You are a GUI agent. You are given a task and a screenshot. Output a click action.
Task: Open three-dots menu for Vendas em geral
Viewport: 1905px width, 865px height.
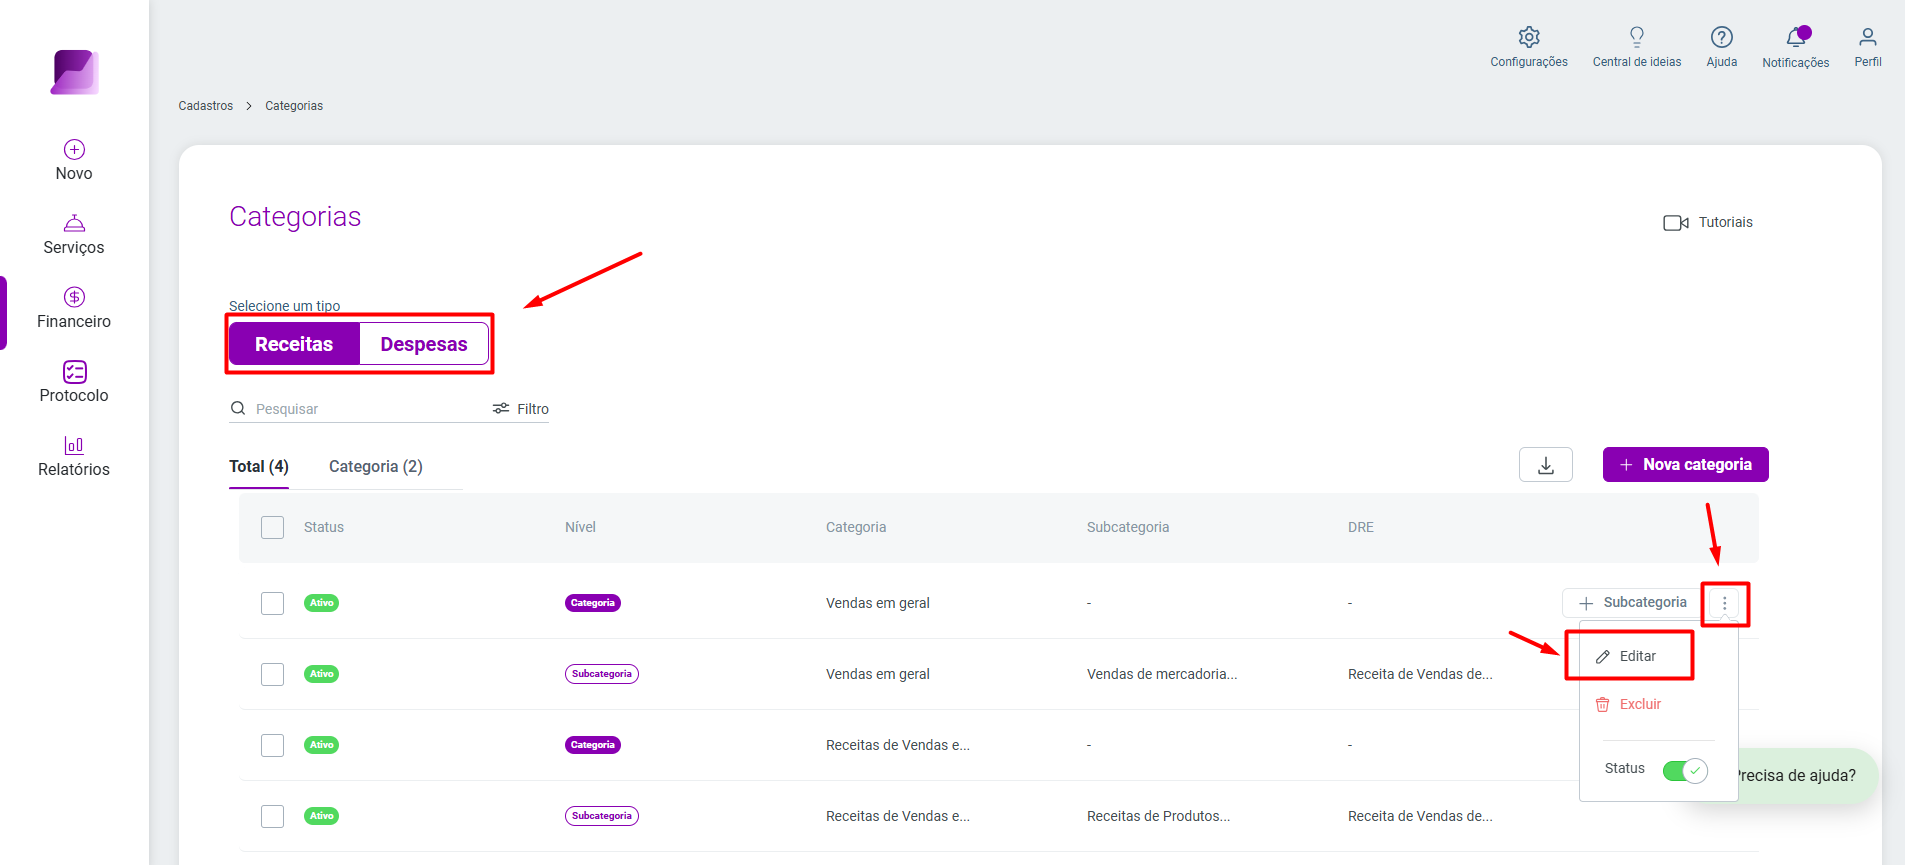1725,604
